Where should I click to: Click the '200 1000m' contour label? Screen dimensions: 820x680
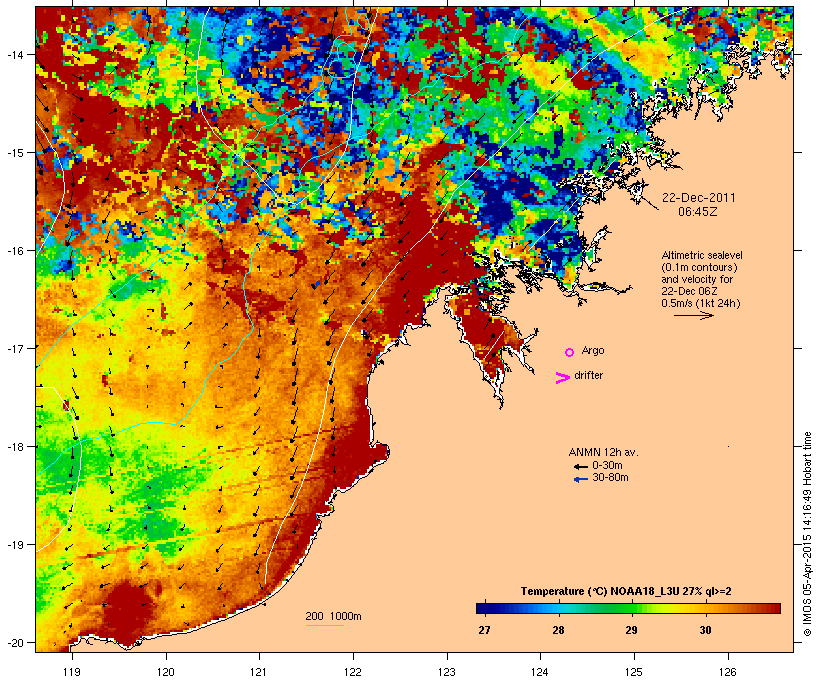(x=333, y=616)
